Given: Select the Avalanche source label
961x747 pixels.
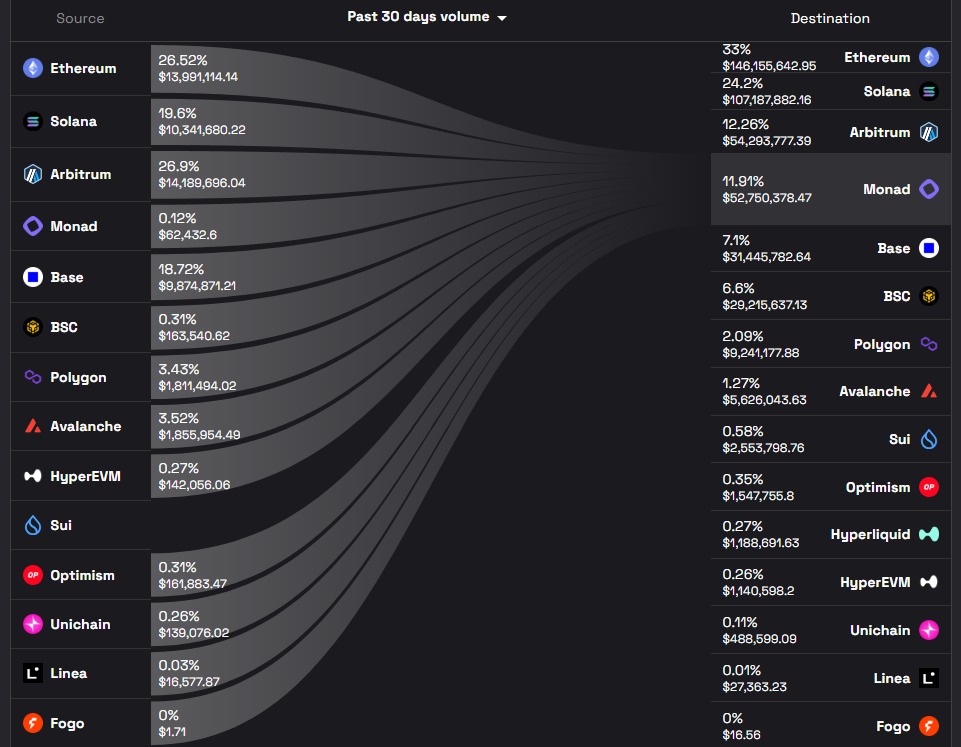Looking at the screenshot, I should click(x=86, y=426).
